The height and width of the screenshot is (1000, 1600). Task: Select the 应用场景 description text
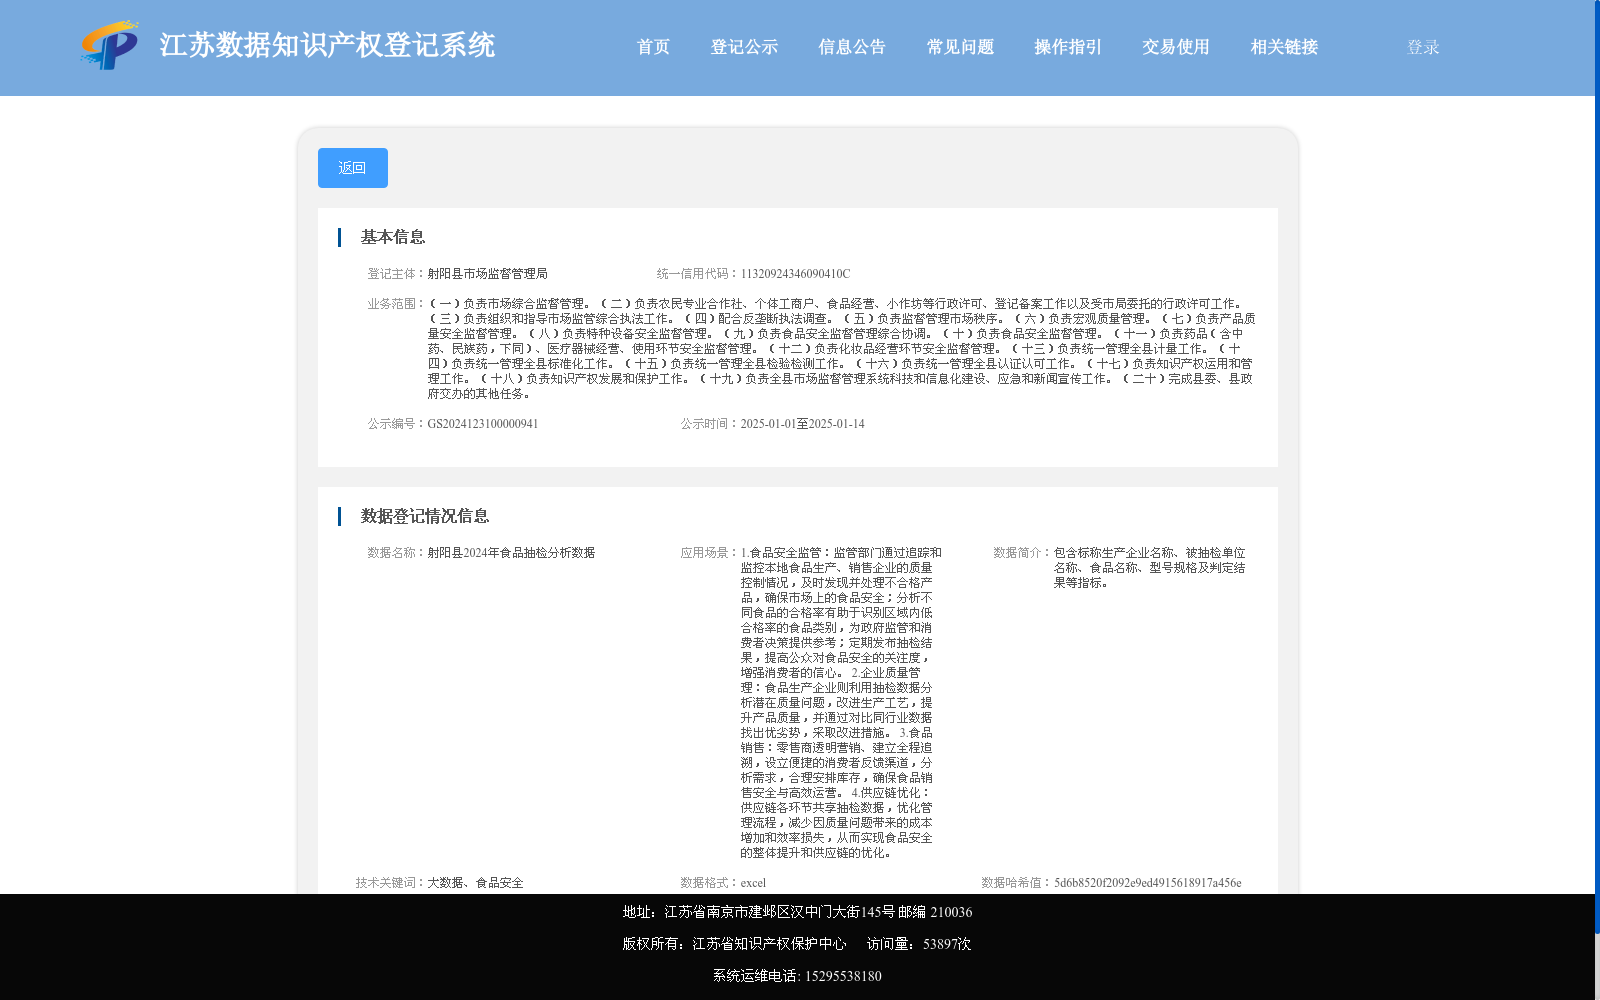pos(840,703)
